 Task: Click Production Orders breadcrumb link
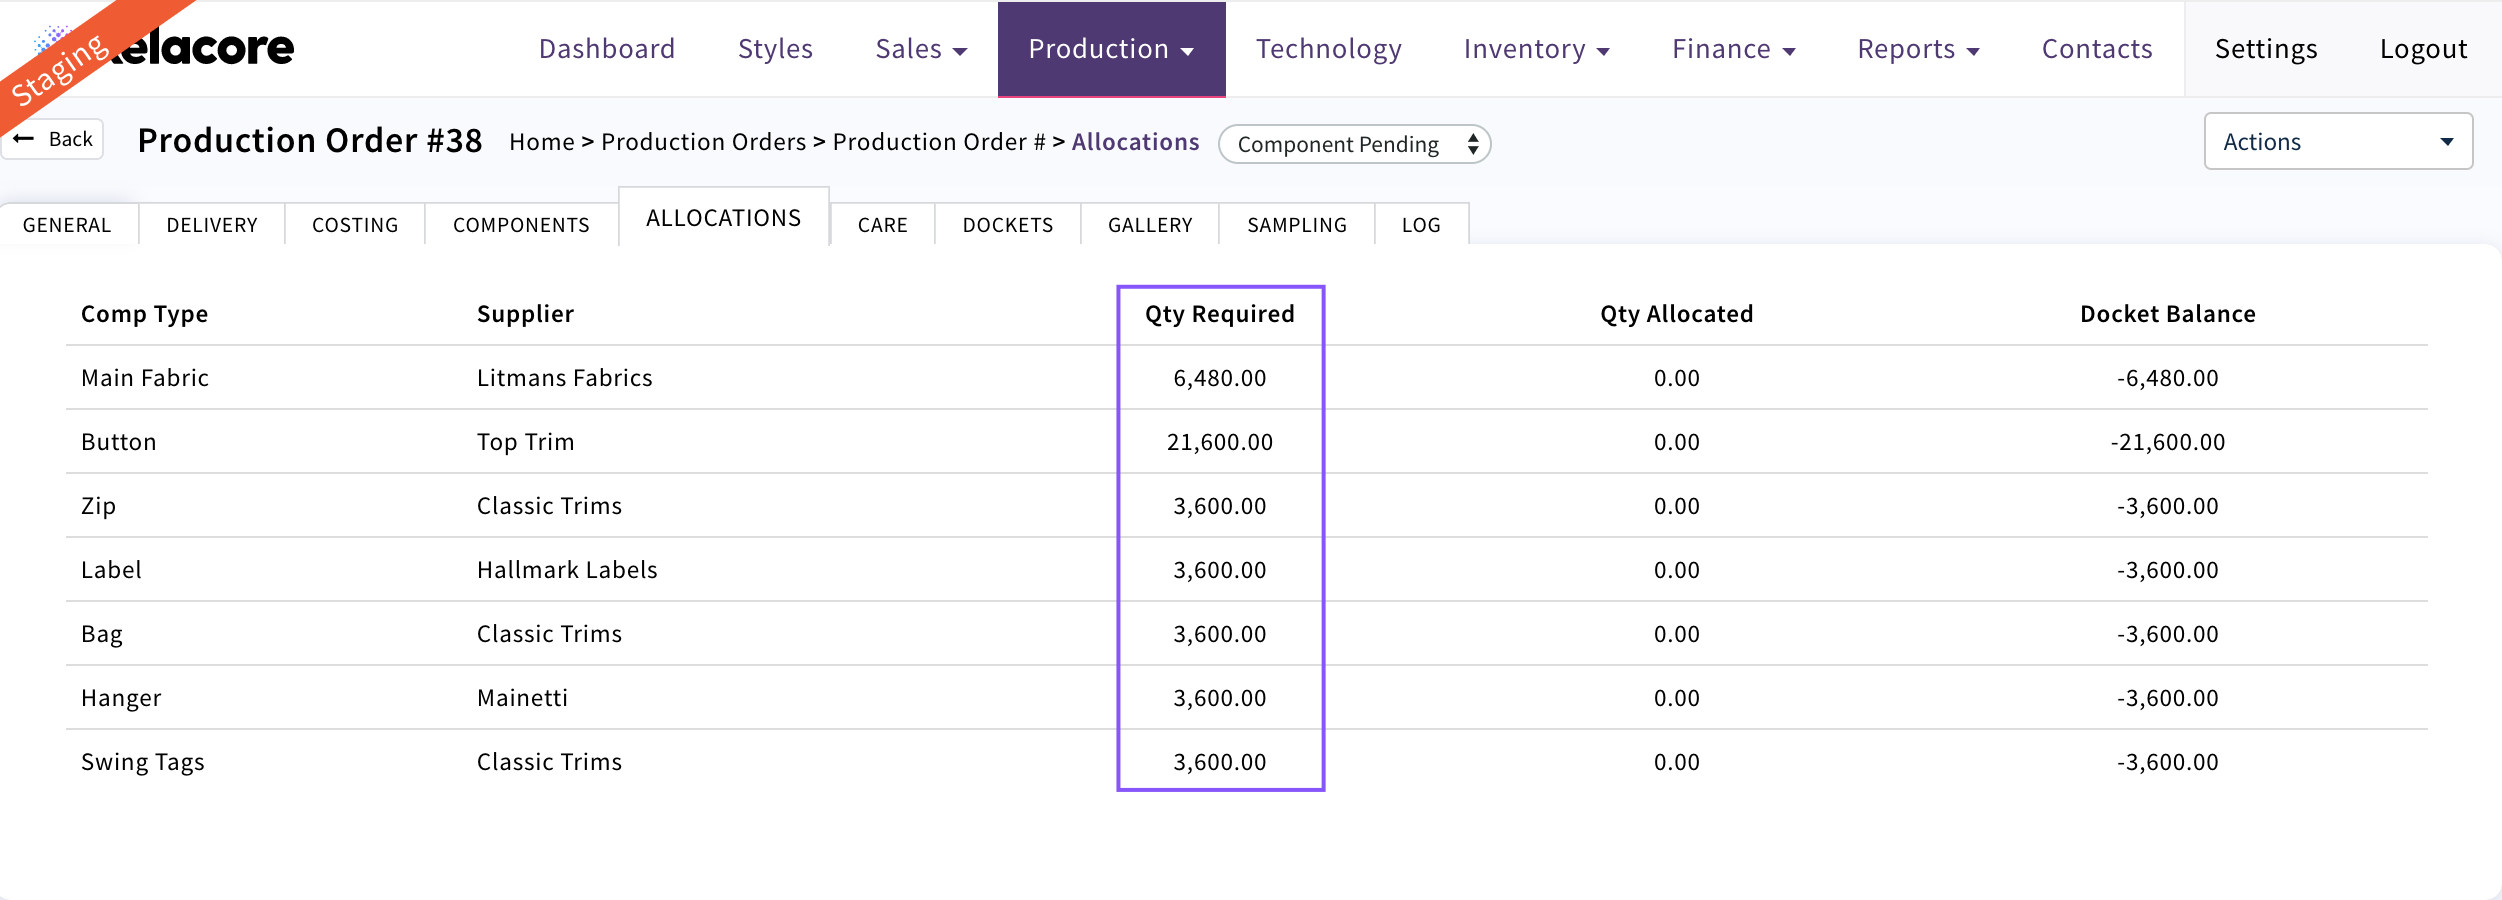[x=703, y=142]
